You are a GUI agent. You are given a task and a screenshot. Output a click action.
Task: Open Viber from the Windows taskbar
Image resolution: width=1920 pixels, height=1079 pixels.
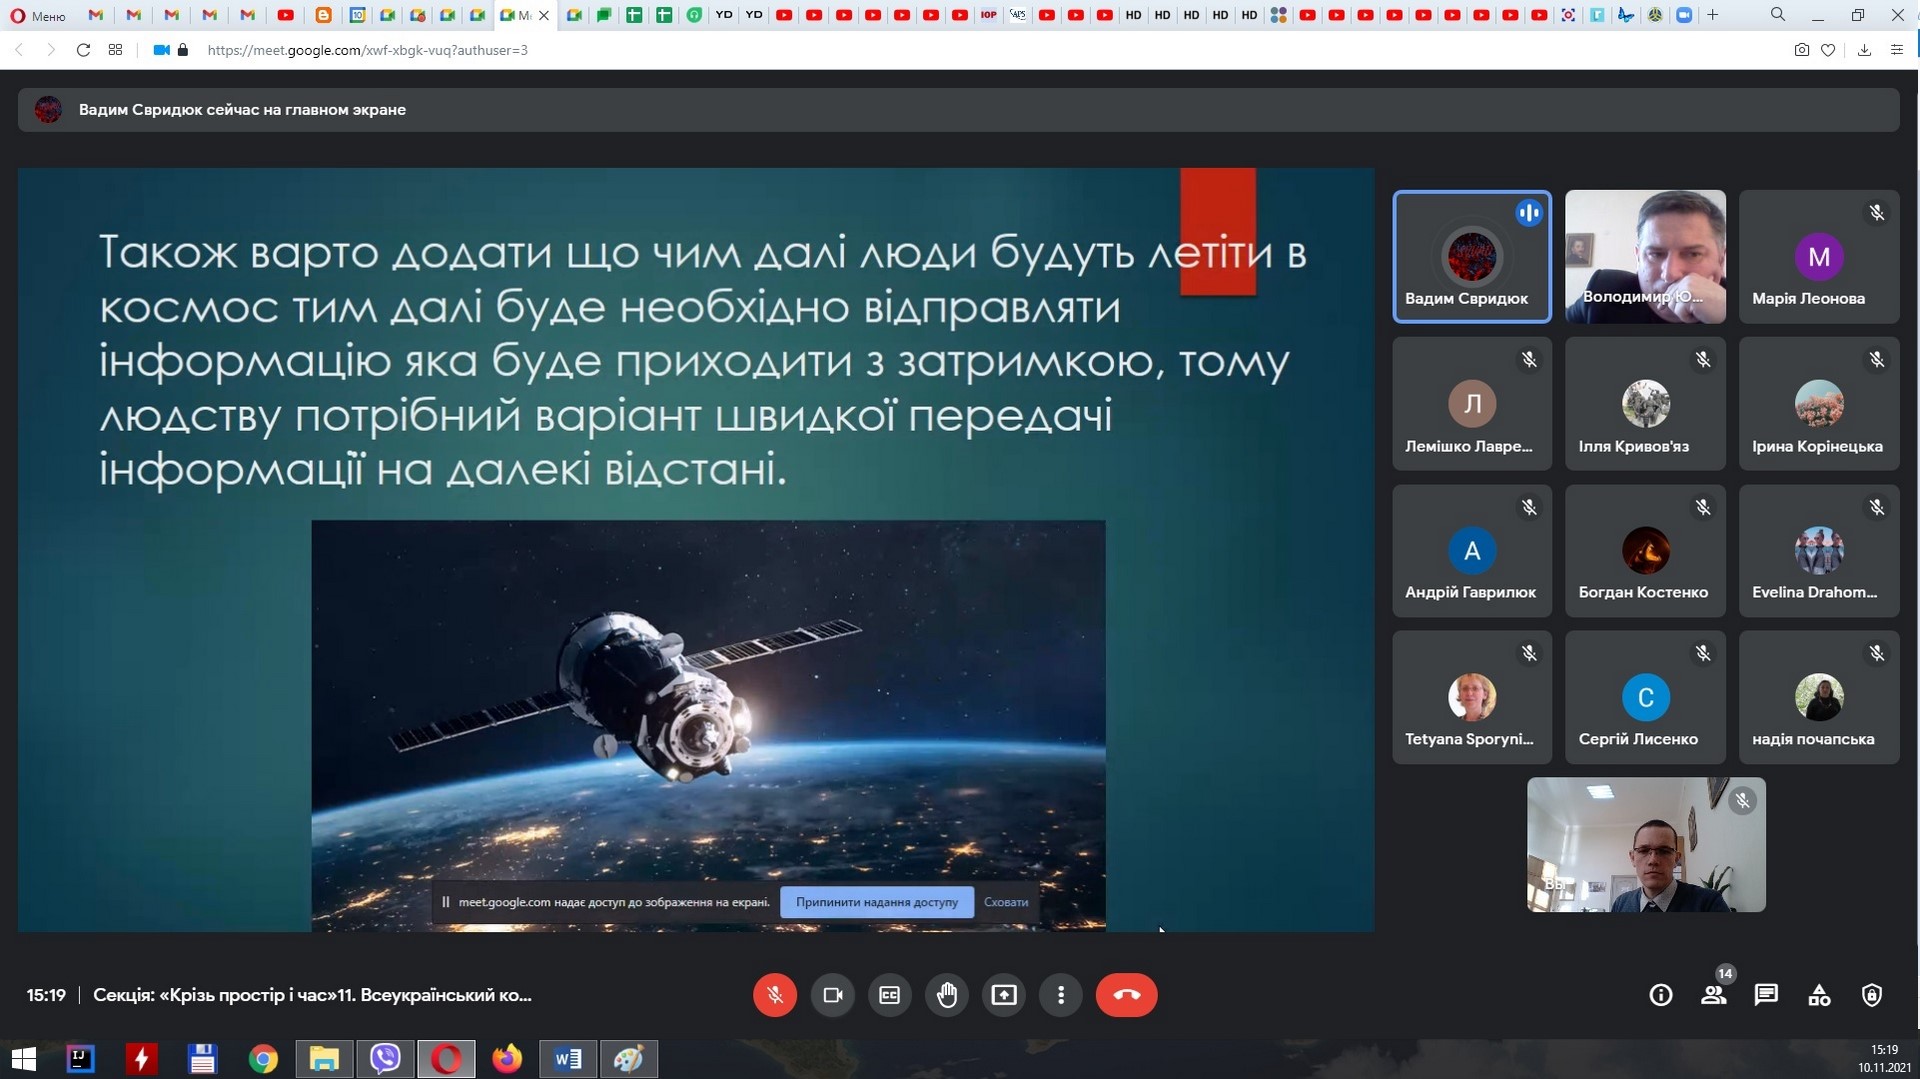point(385,1058)
